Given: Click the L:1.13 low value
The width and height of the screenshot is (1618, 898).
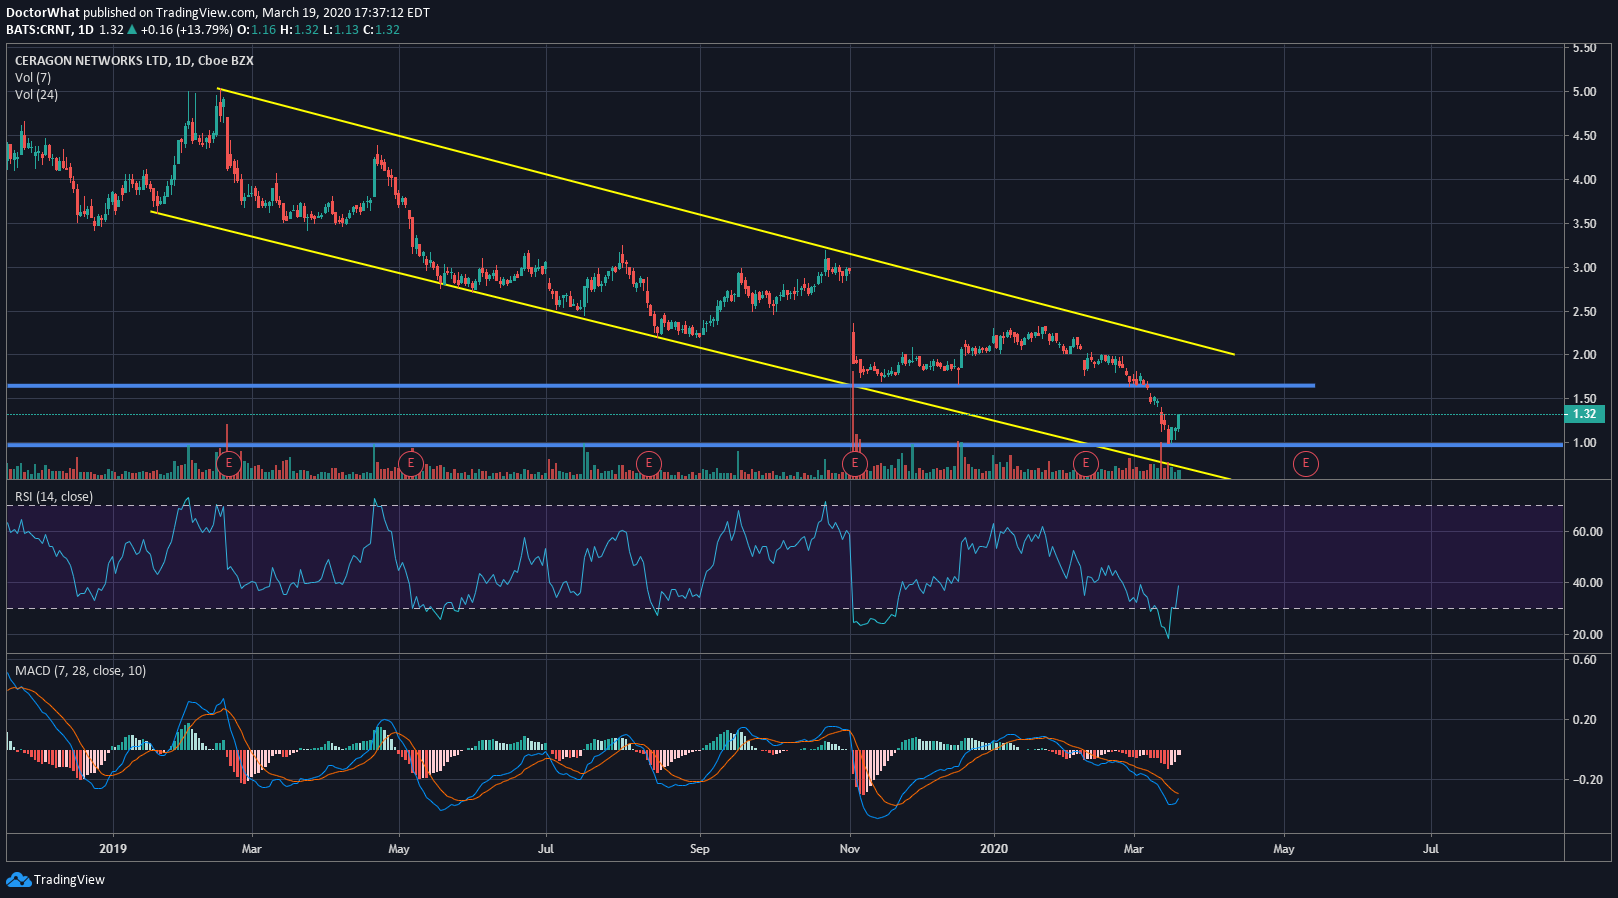Looking at the screenshot, I should tap(340, 29).
